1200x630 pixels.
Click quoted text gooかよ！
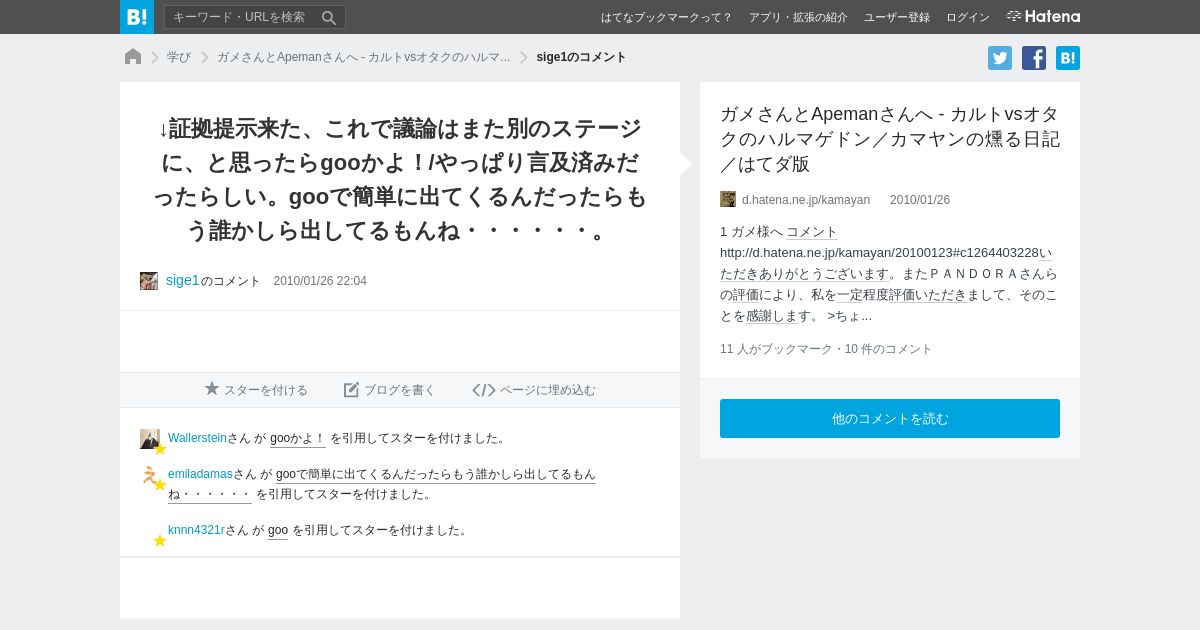click(x=298, y=438)
